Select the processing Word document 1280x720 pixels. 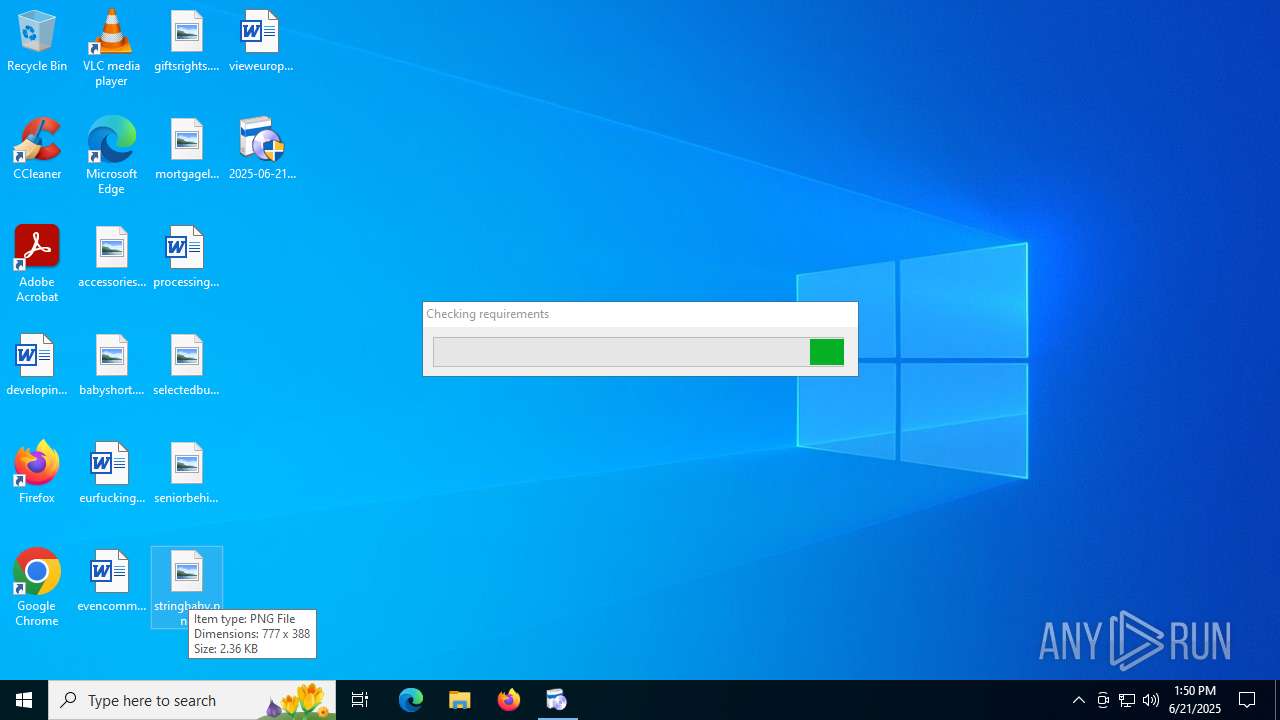coord(186,258)
